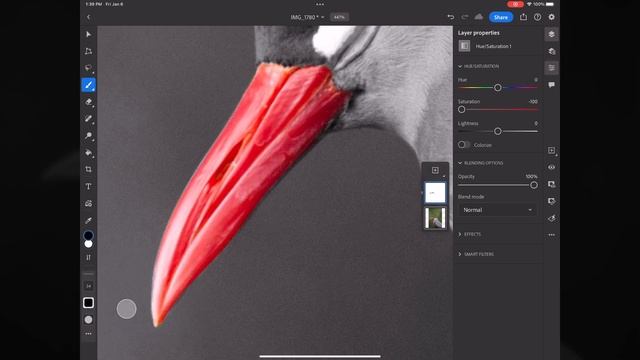
Task: Open more tool options at the toolbar bottom
Action: [x=89, y=334]
